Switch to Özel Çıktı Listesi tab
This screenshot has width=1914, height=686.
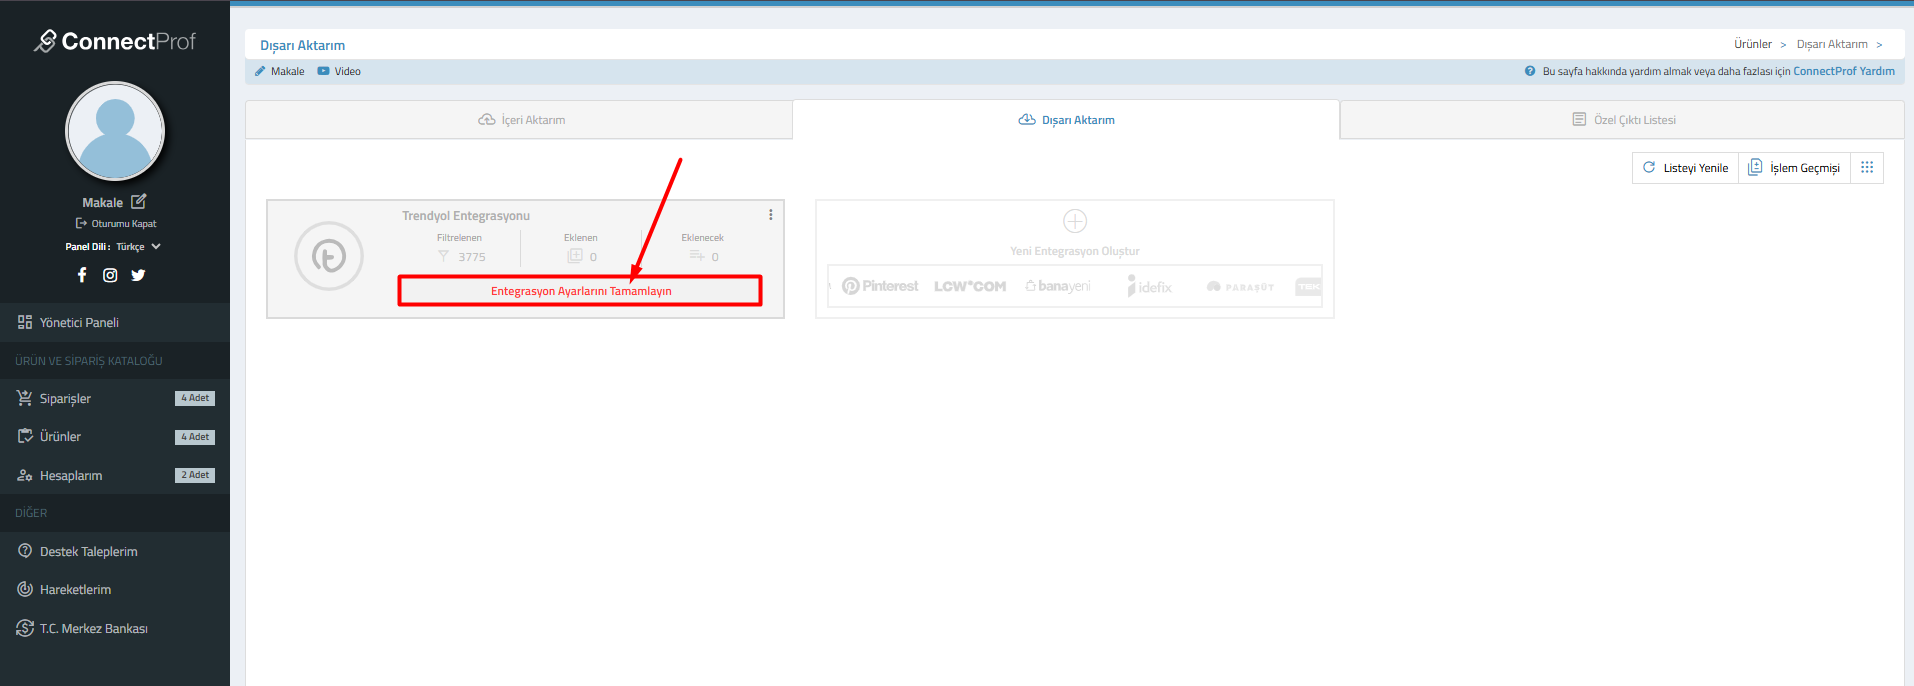point(1623,120)
